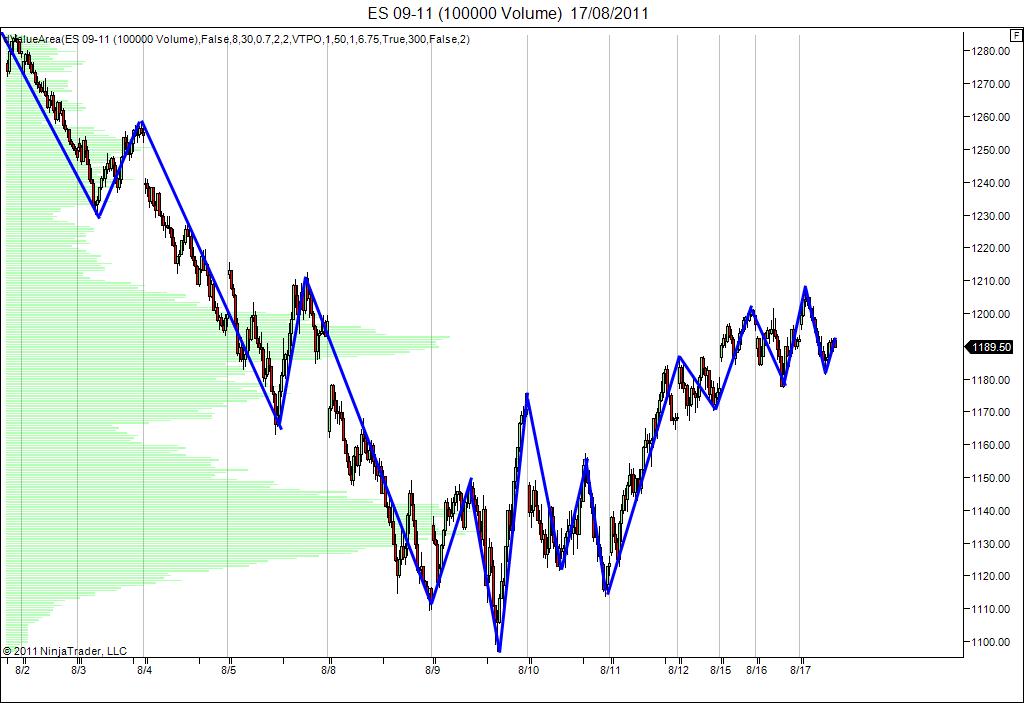Image resolution: width=1024 pixels, height=703 pixels.
Task: Click the 1180.00 price axis label
Action: pyautogui.click(x=992, y=380)
